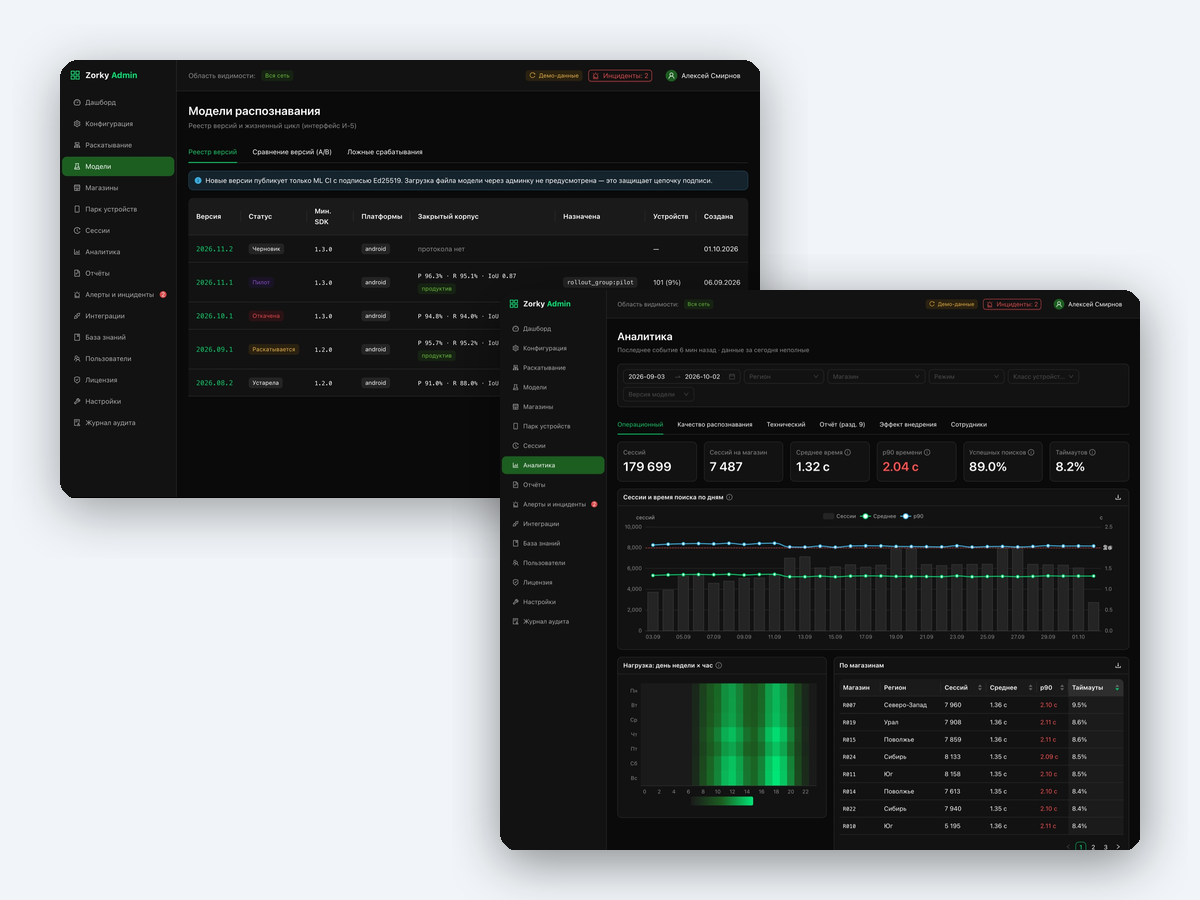1200x900 pixels.
Task: Switch to Эффект внедрения tab
Action: pos(908,425)
